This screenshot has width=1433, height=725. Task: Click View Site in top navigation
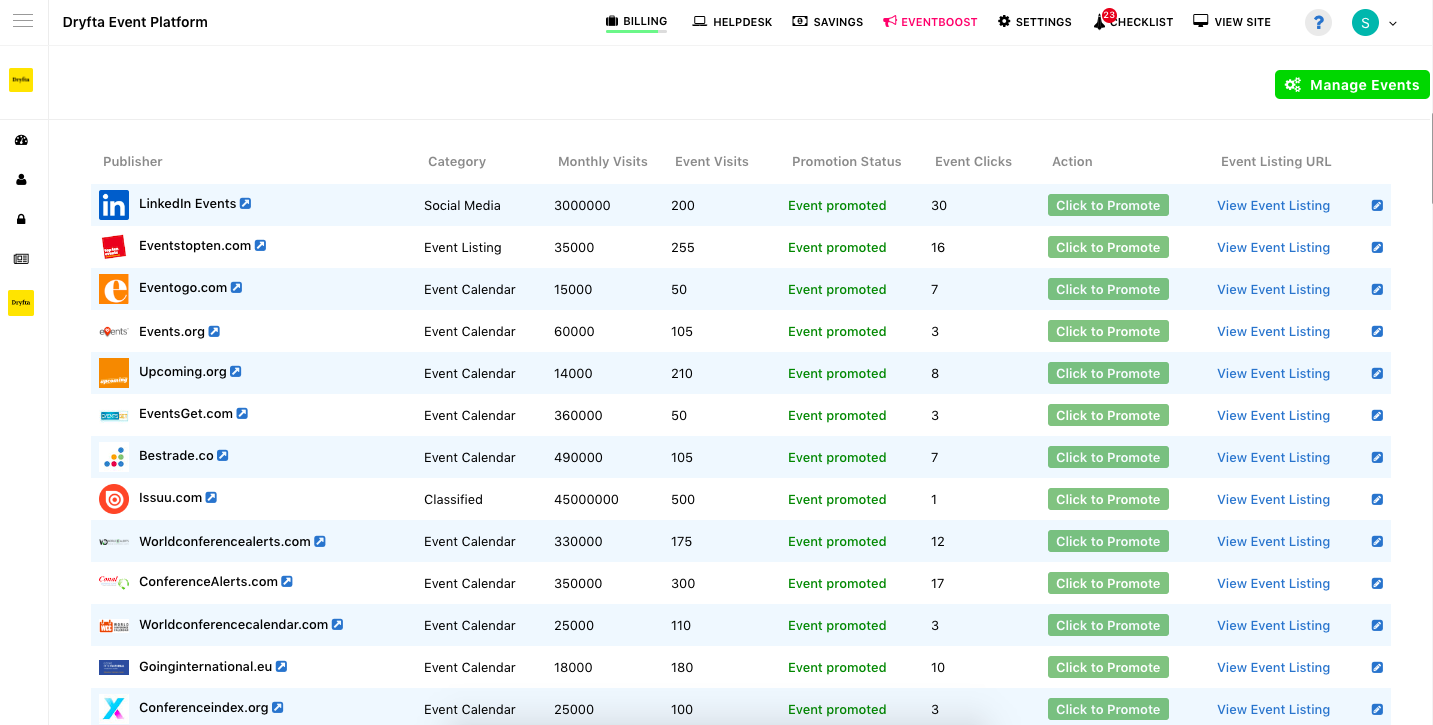1232,22
